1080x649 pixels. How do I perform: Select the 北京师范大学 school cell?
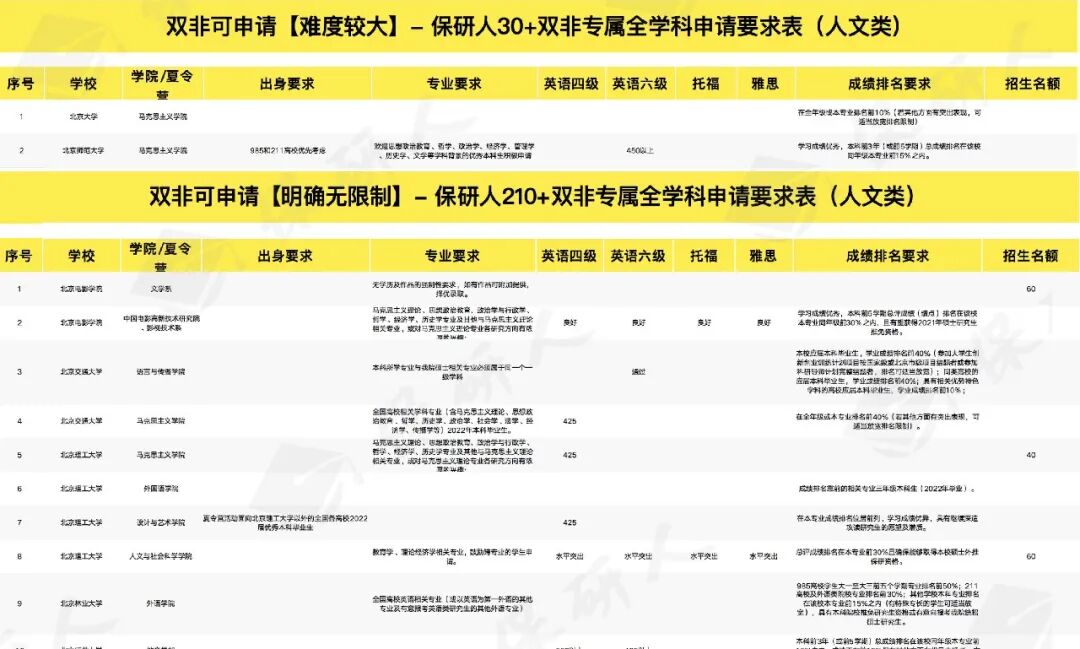pyautogui.click(x=83, y=150)
